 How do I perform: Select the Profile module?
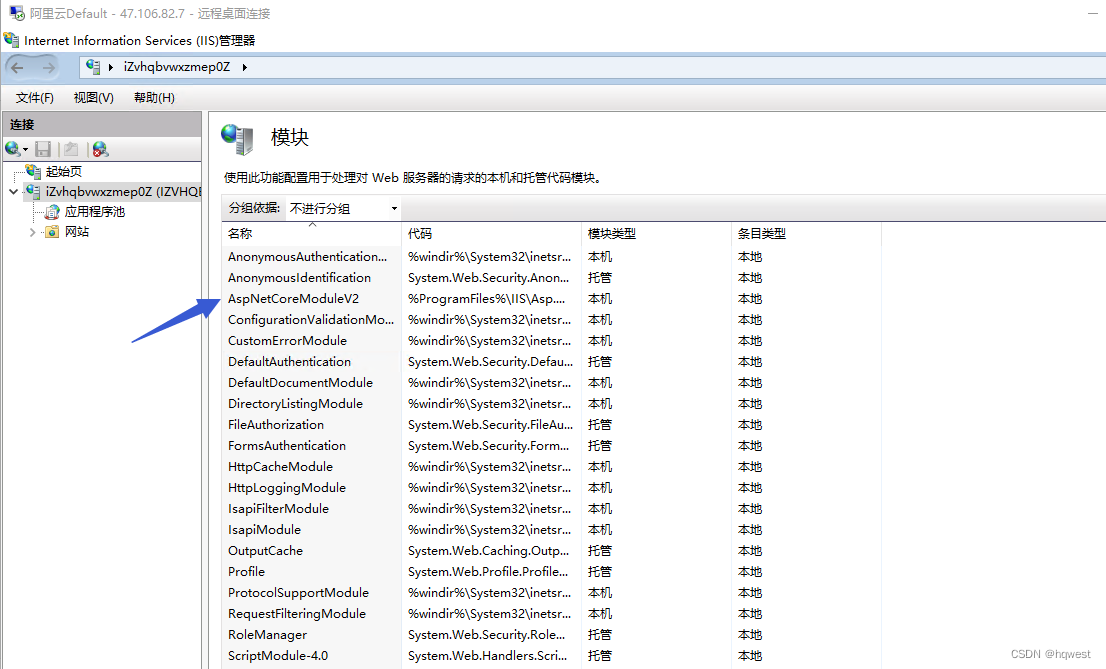pos(246,572)
